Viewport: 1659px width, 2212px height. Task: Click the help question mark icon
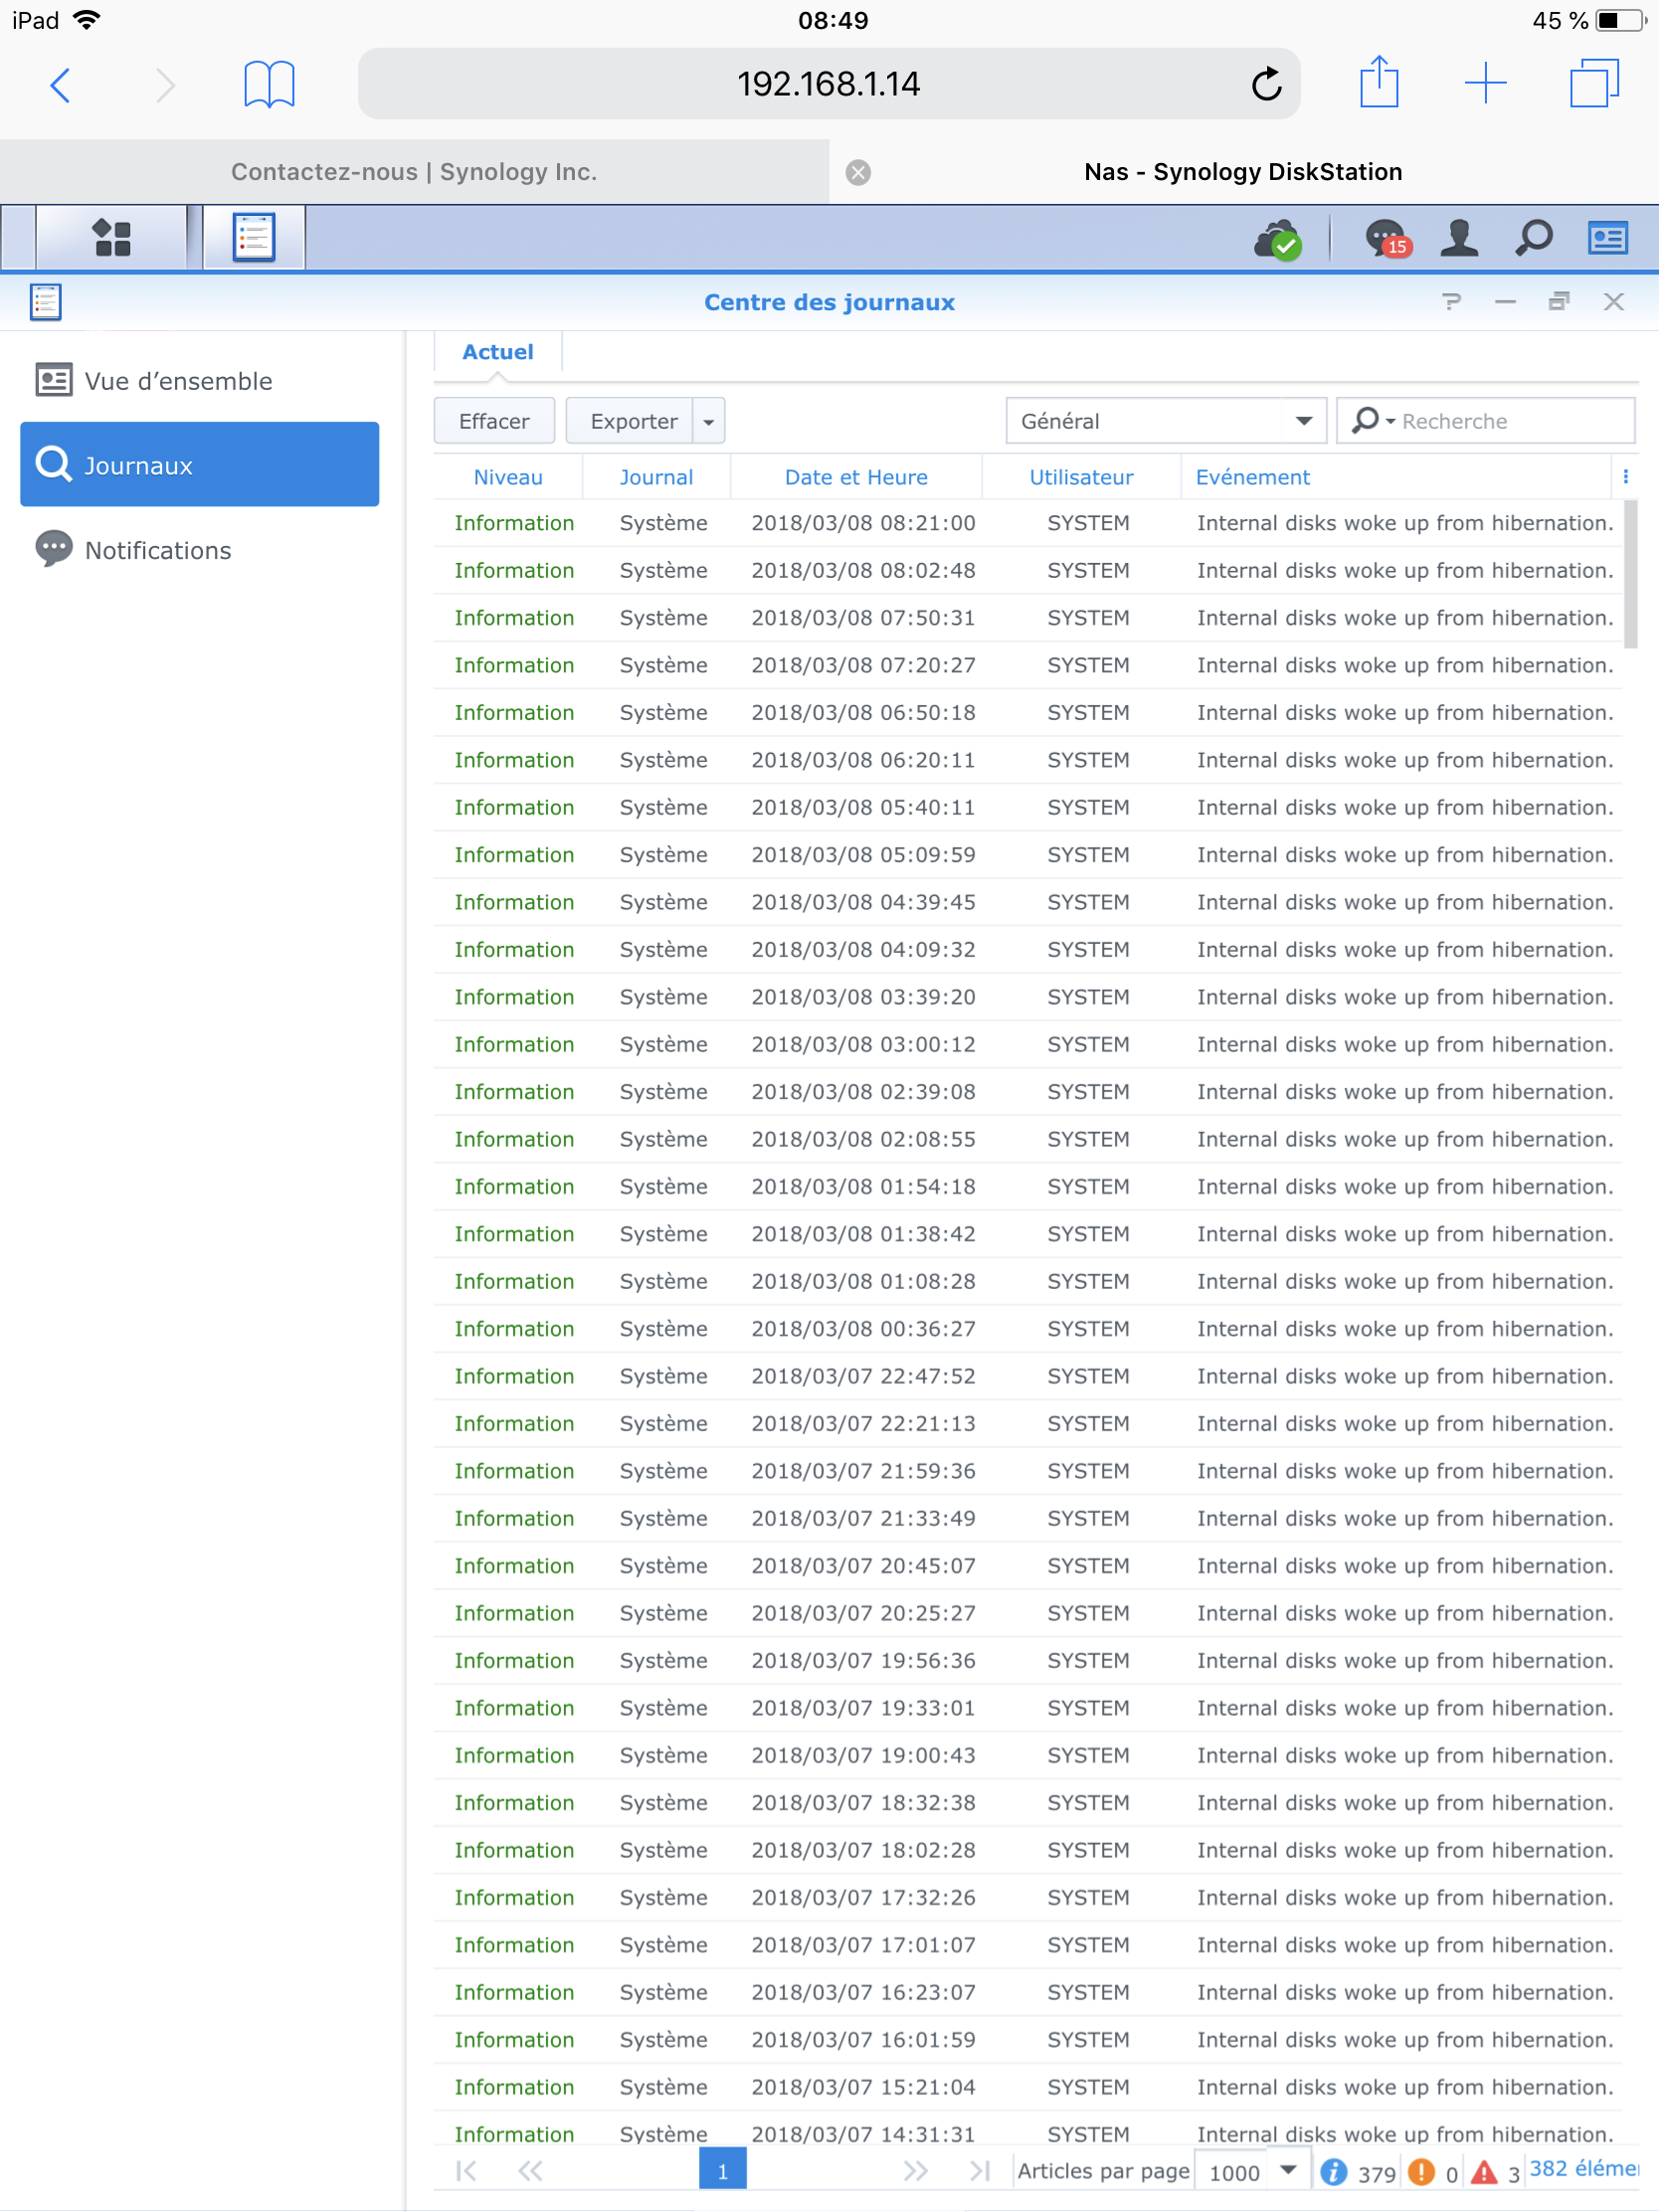coord(1451,302)
